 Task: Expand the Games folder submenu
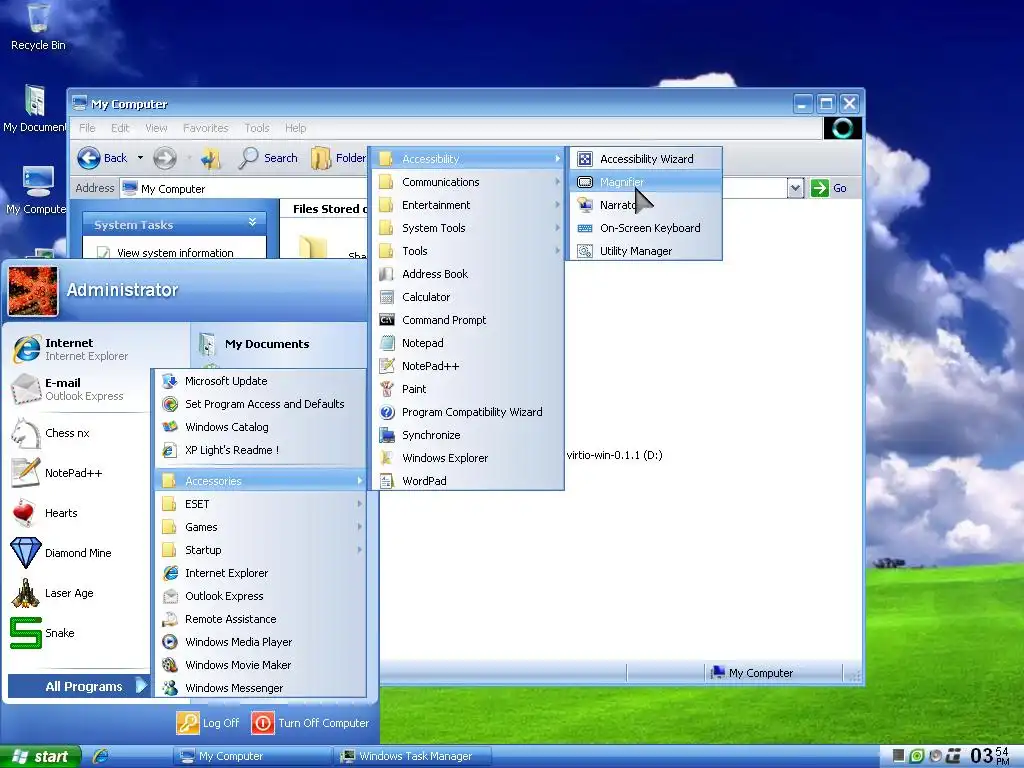pos(261,527)
